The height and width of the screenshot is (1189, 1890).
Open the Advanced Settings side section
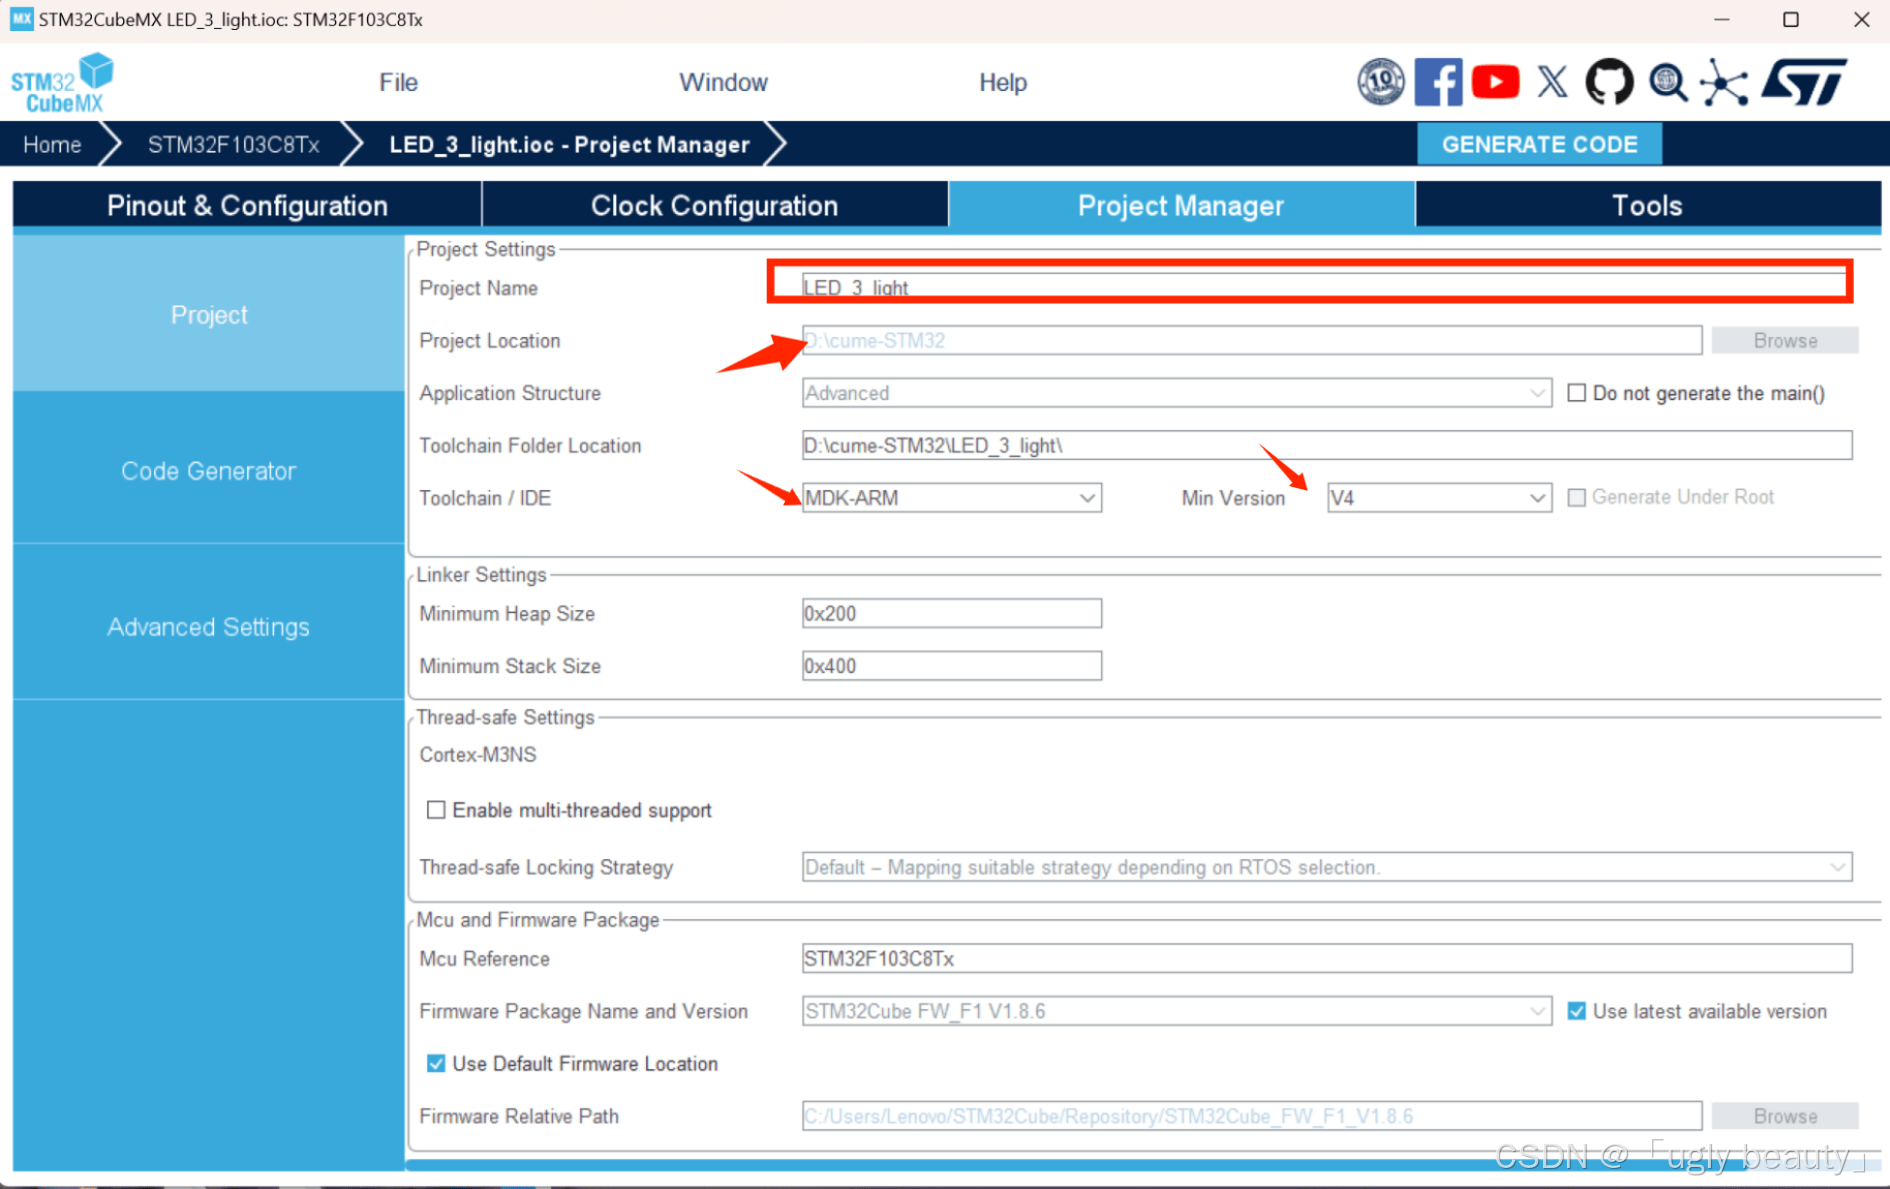pyautogui.click(x=208, y=626)
